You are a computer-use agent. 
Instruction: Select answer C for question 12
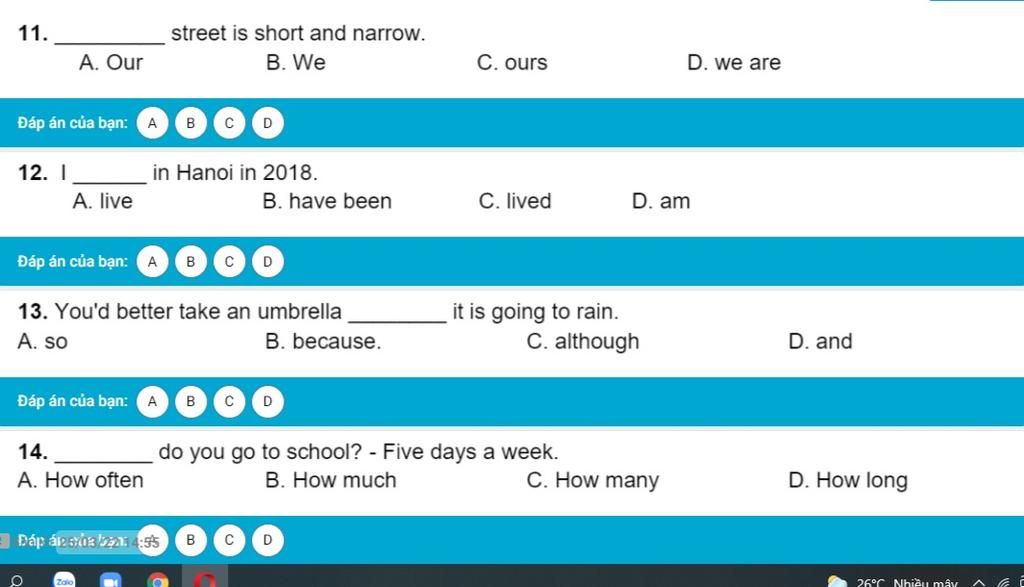tap(229, 262)
